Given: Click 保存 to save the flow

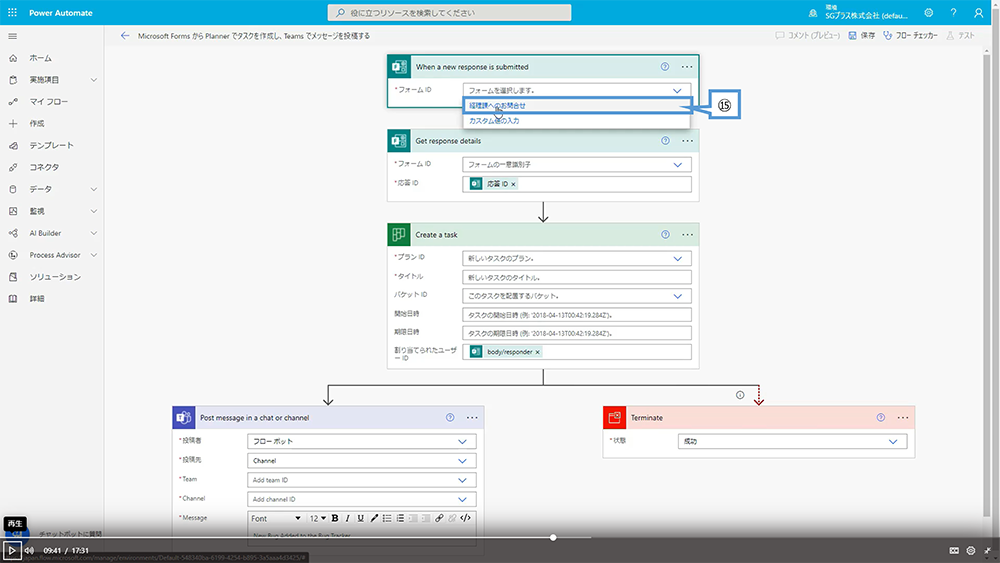Looking at the screenshot, I should point(861,35).
